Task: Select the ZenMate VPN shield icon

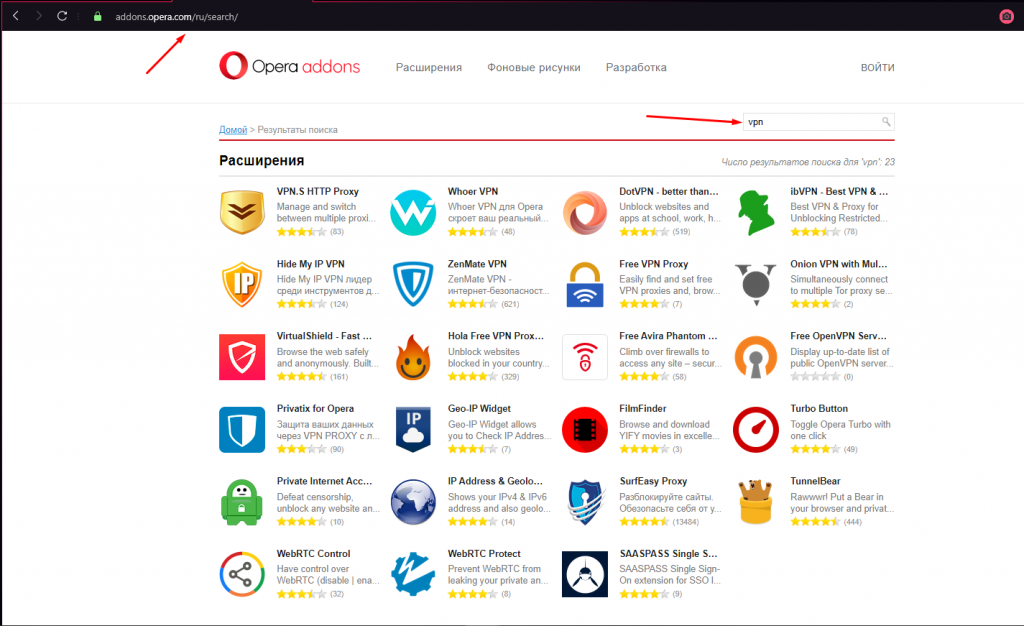Action: [x=413, y=284]
